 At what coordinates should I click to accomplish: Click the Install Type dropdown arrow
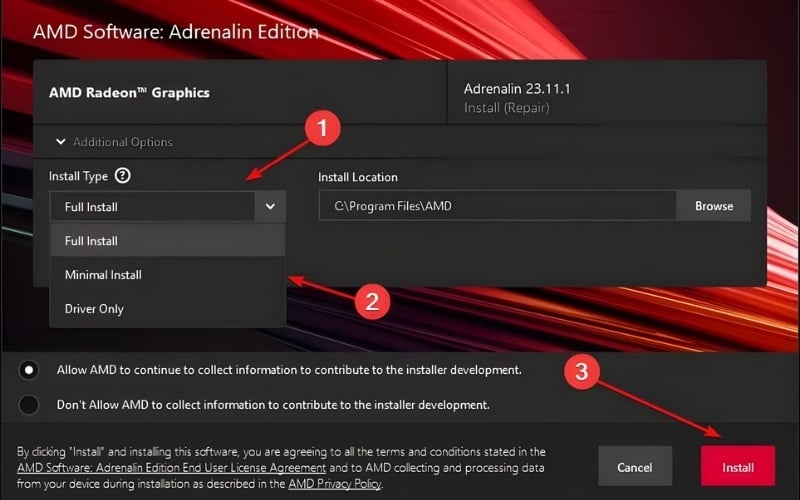point(270,207)
